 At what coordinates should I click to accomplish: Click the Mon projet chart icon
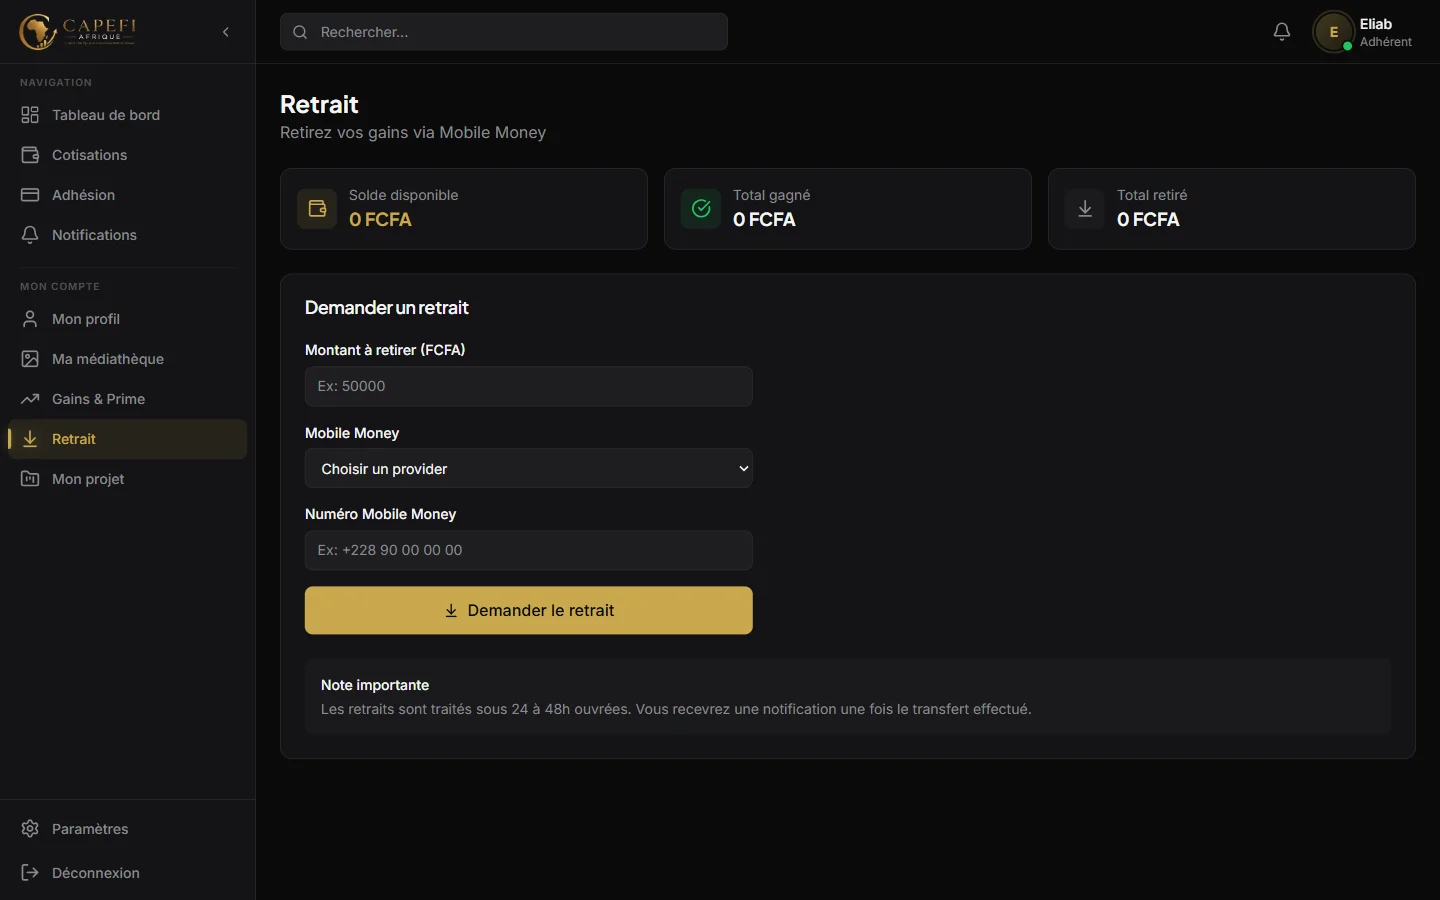(30, 479)
